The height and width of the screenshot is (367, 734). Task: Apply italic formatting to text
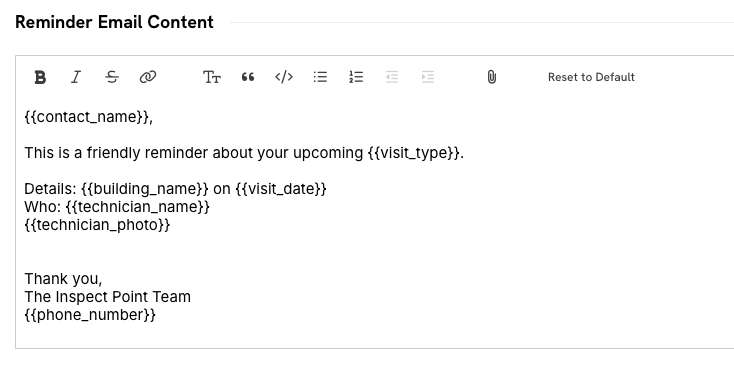point(76,77)
